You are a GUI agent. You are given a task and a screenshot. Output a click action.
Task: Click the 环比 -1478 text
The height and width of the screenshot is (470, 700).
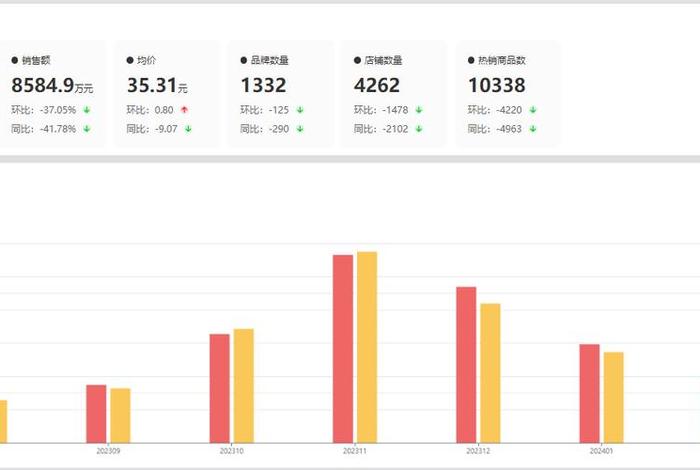381,110
